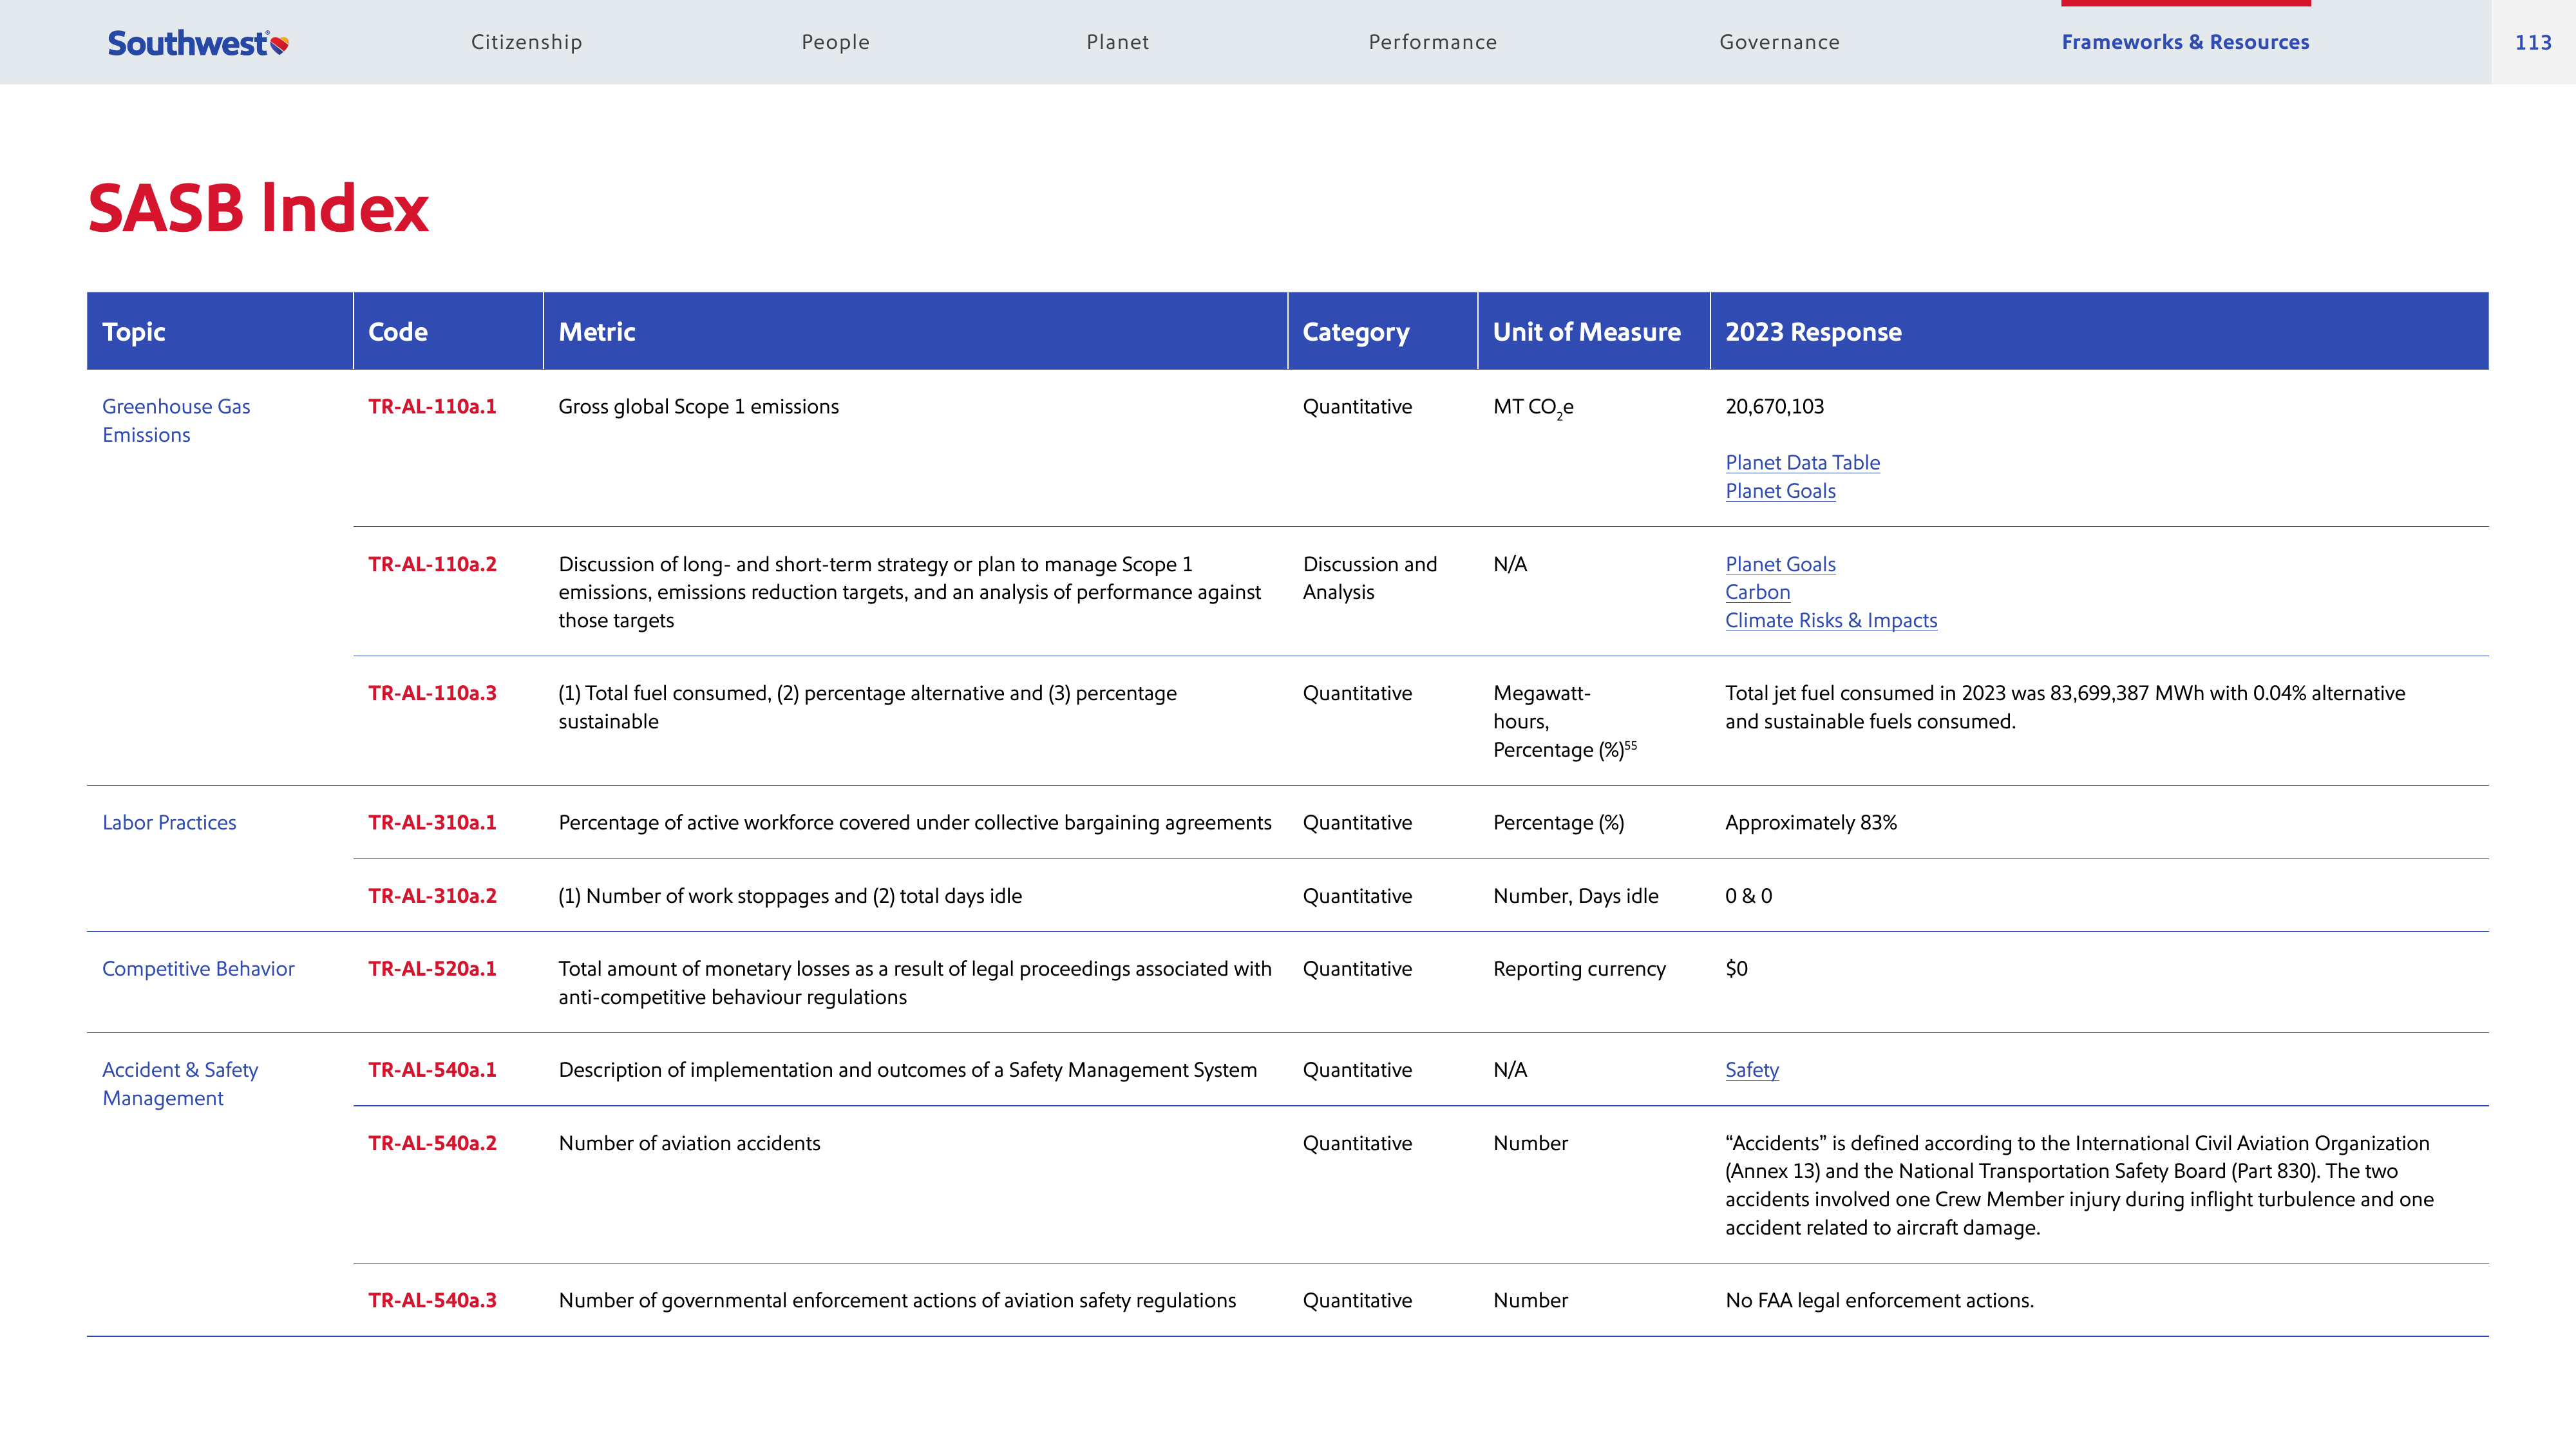Click the Safety link
Viewport: 2576px width, 1449px height.
point(1752,1070)
